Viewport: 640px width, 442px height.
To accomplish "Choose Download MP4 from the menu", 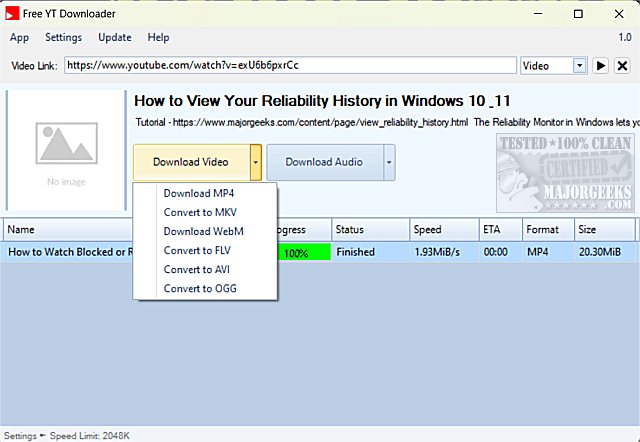I will click(199, 193).
